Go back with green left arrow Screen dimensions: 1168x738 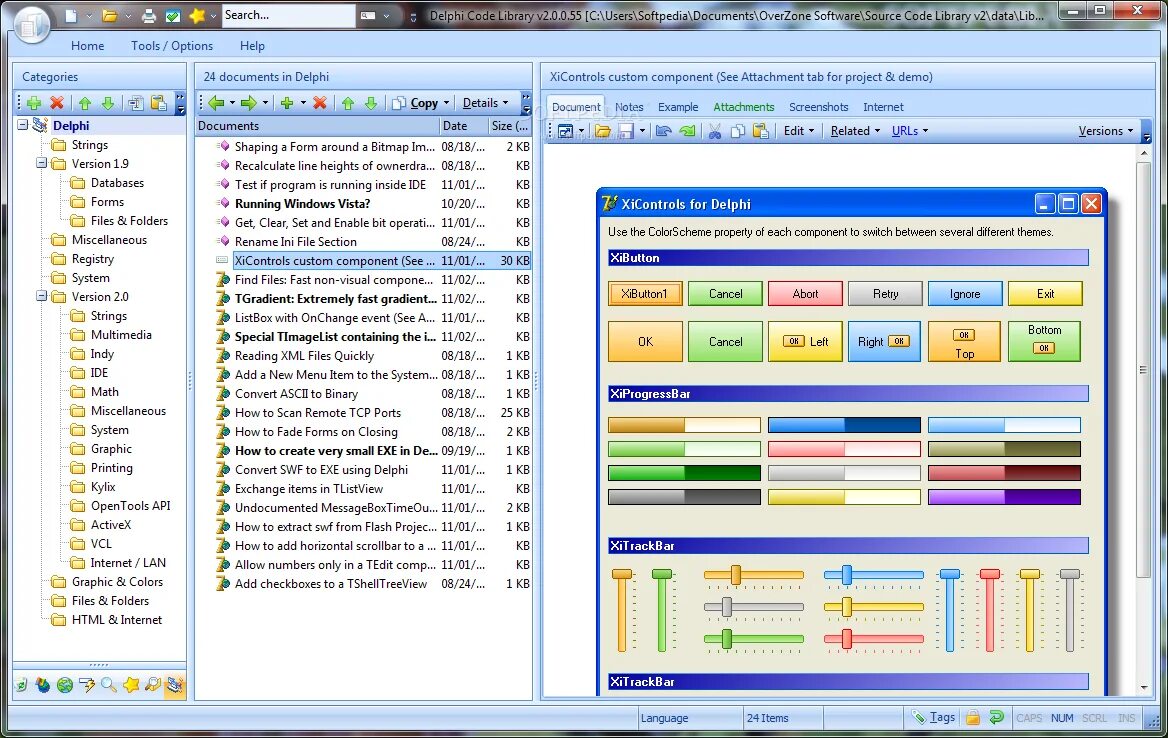point(216,103)
